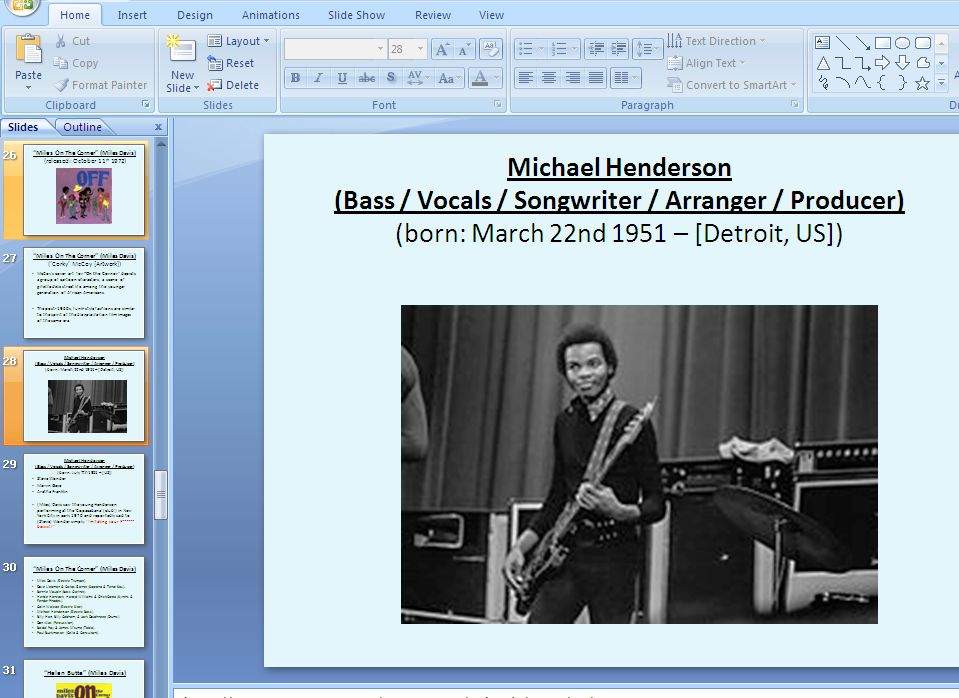Click the Reset slide button

[x=231, y=63]
